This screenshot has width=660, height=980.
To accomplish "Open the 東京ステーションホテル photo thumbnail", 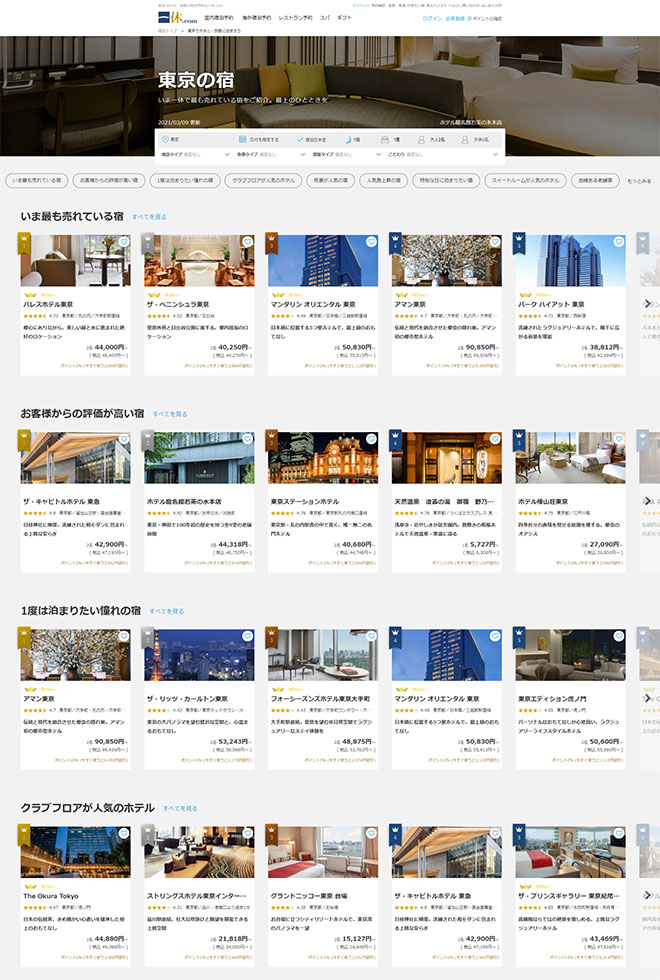I will 323,458.
